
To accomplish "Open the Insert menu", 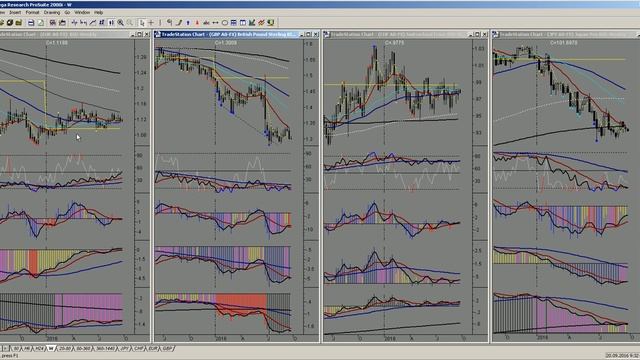I will click(15, 12).
